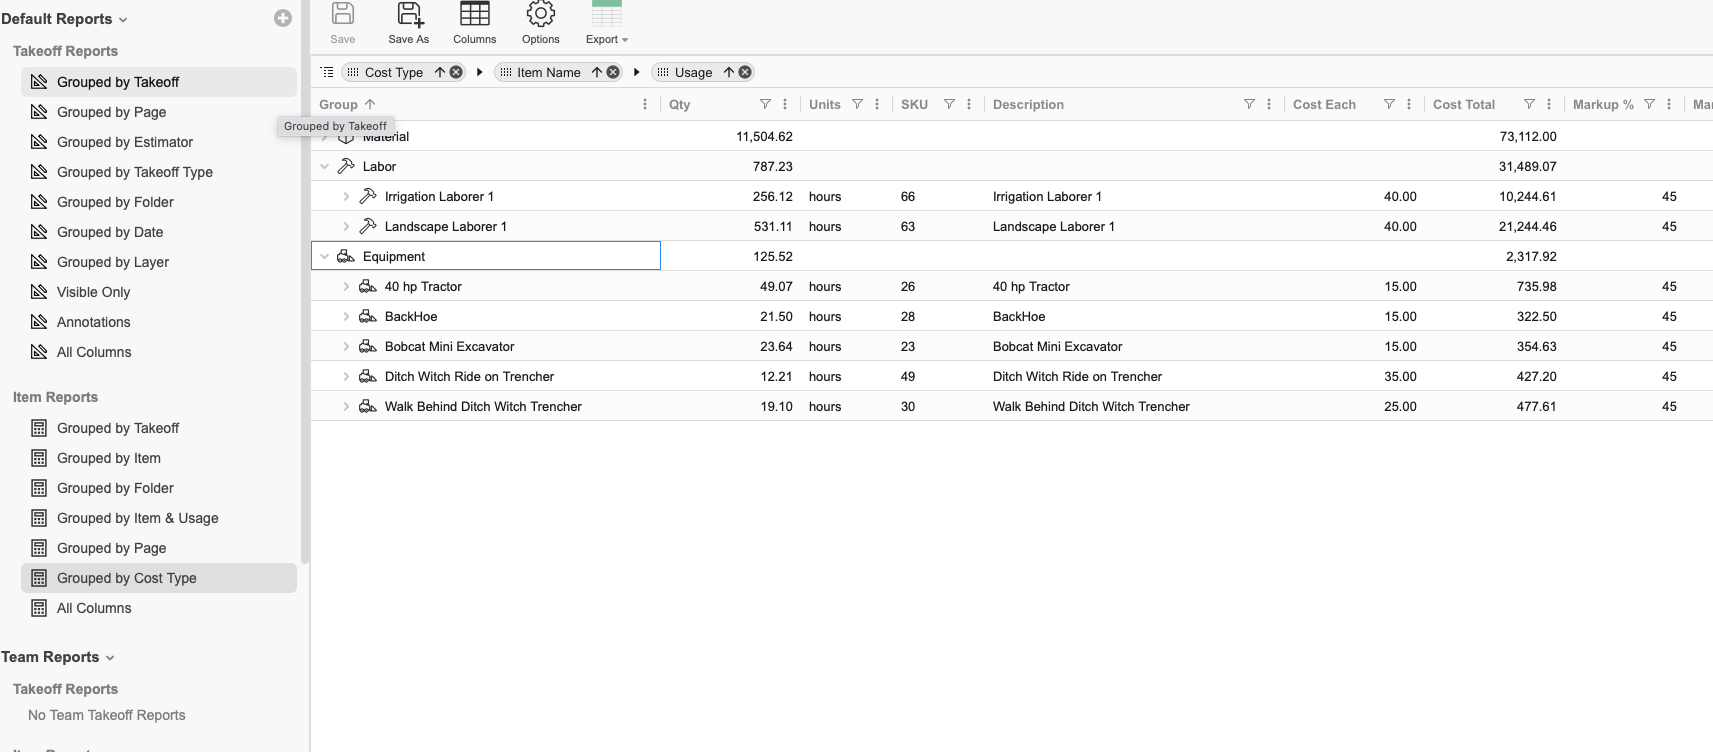Expand the Landscape Laborer 1 row
1713x752 pixels.
pyautogui.click(x=346, y=226)
